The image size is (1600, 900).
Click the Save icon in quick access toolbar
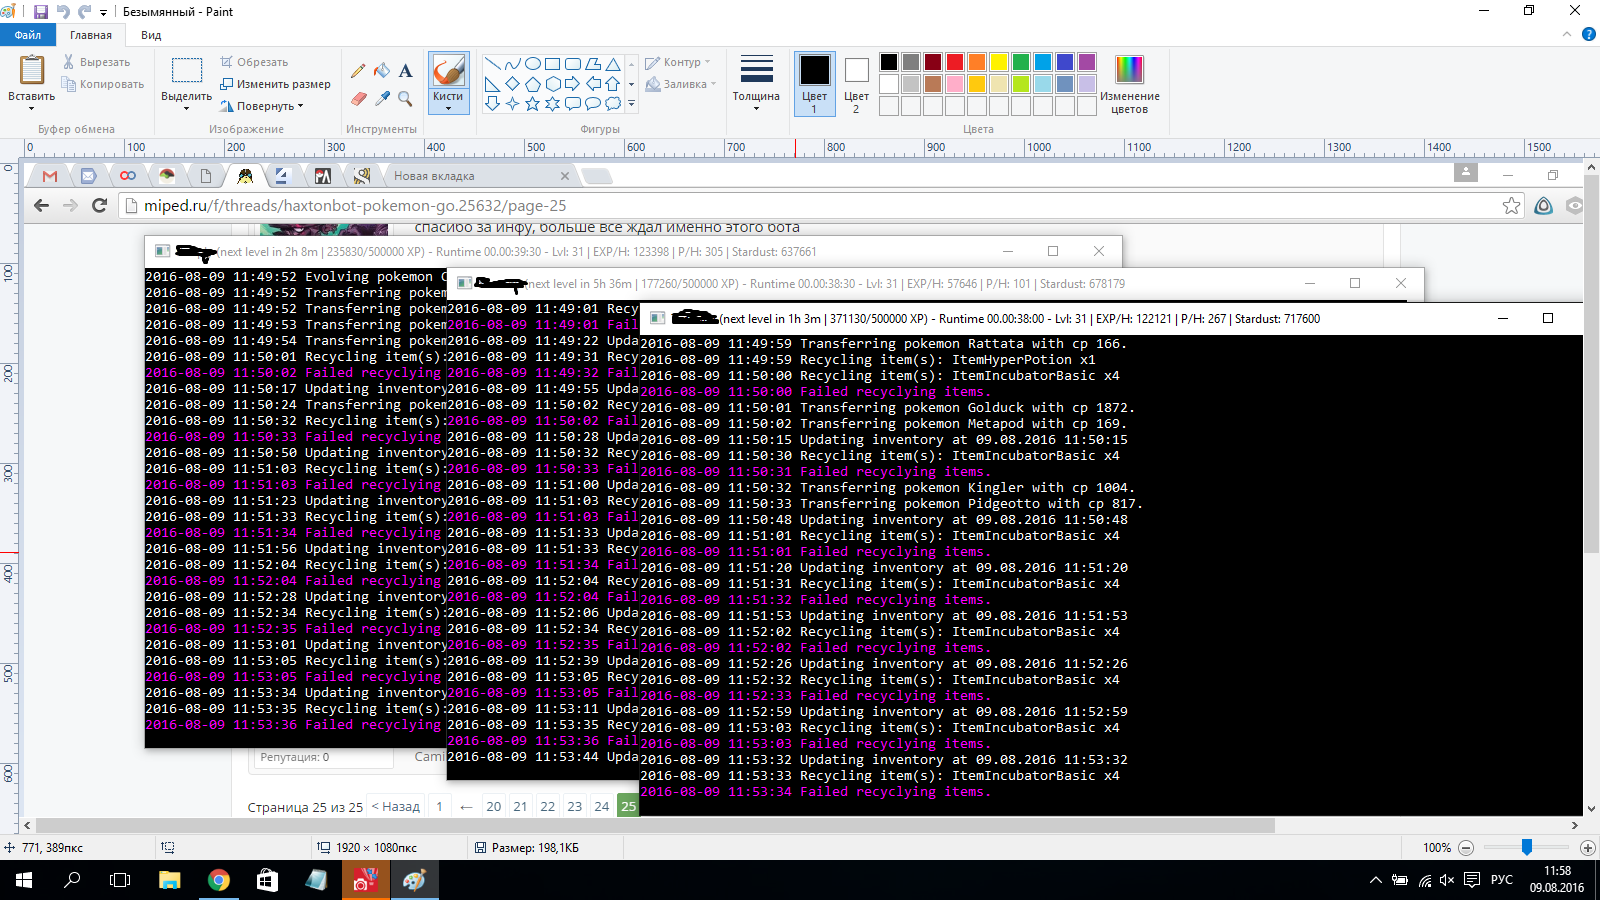41,12
